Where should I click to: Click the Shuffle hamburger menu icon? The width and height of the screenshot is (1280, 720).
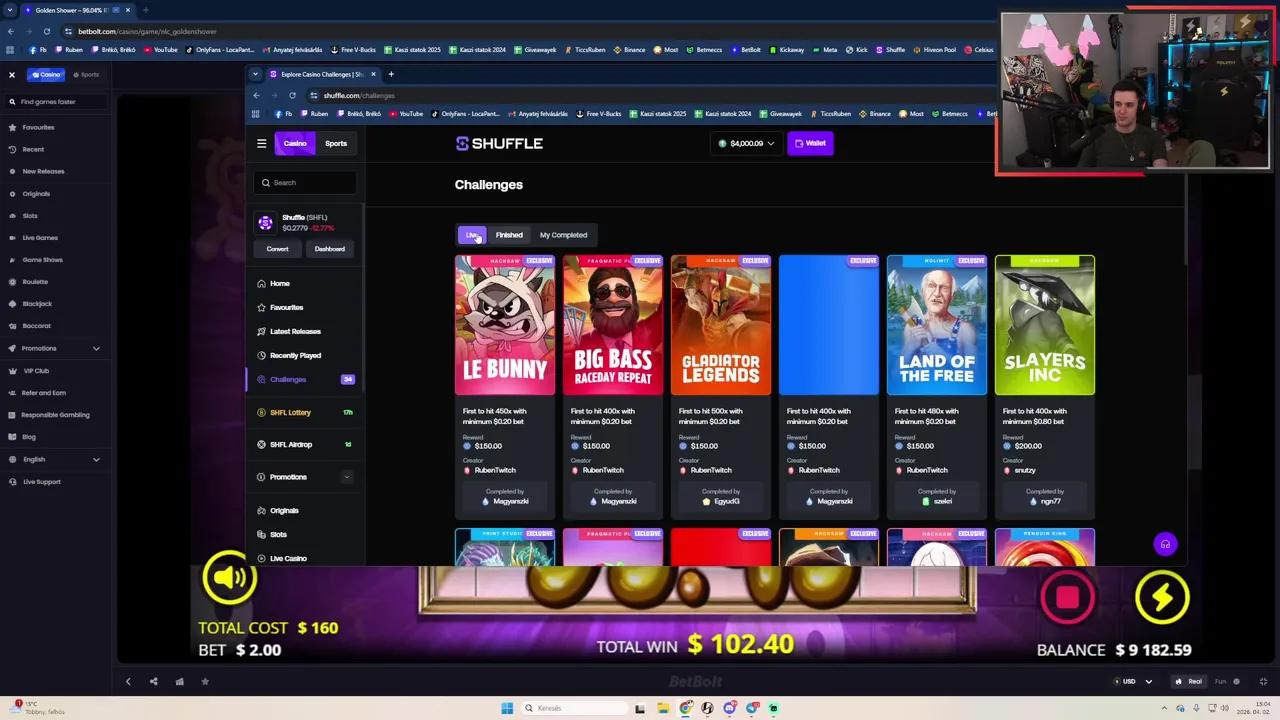coord(262,143)
